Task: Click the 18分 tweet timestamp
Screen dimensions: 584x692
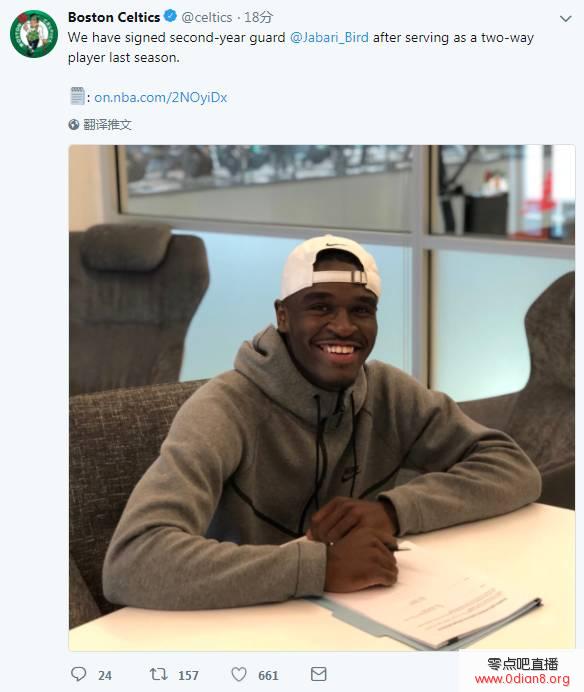Action: click(x=258, y=17)
